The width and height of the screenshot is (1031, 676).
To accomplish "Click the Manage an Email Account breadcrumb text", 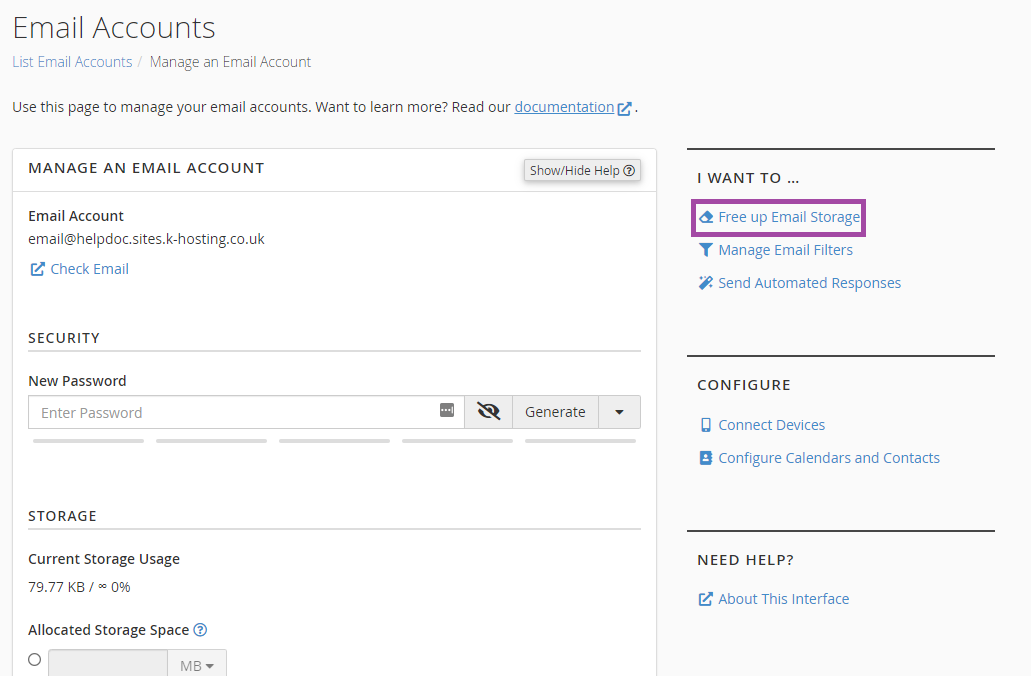I will [230, 62].
